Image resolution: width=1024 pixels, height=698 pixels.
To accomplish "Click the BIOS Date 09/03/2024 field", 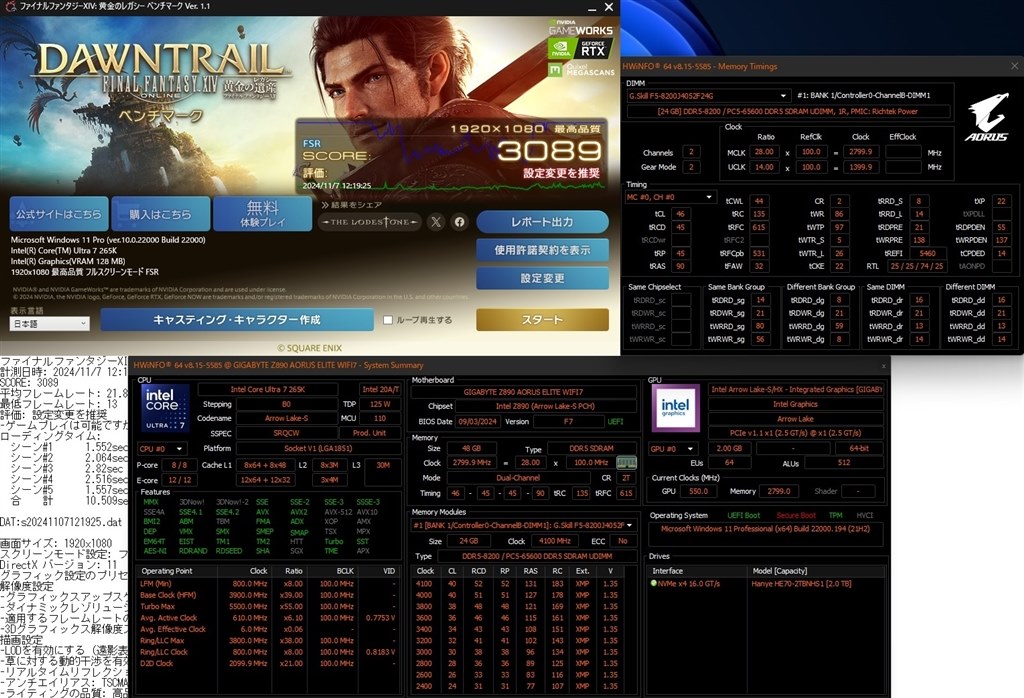I will coord(477,422).
